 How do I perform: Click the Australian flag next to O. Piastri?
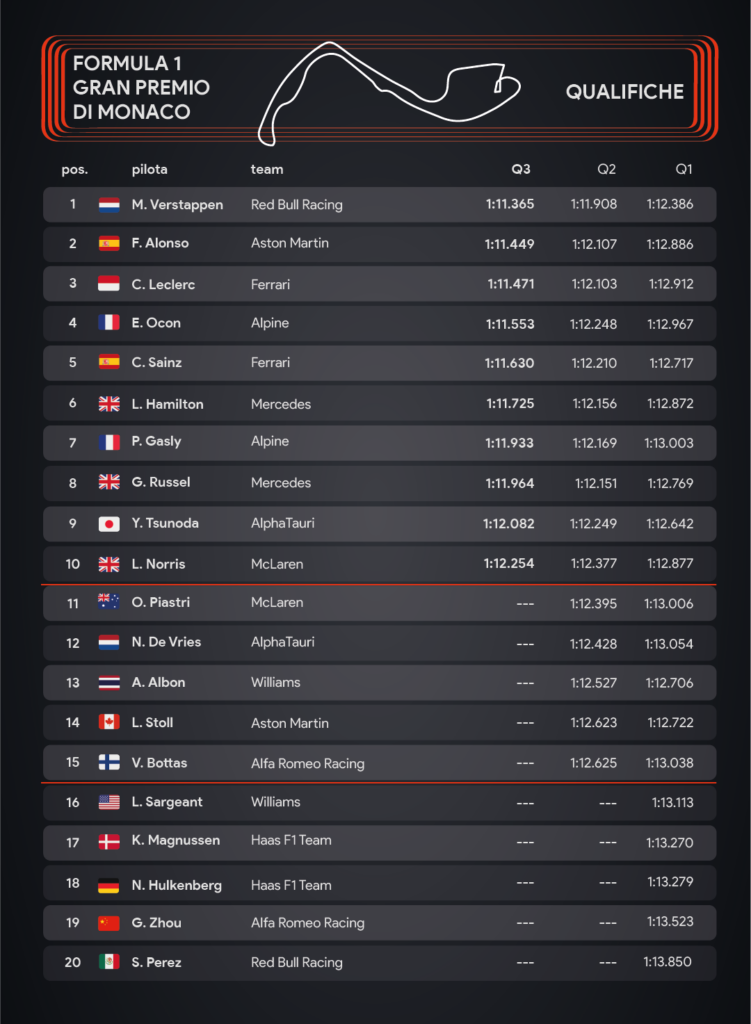pos(109,601)
